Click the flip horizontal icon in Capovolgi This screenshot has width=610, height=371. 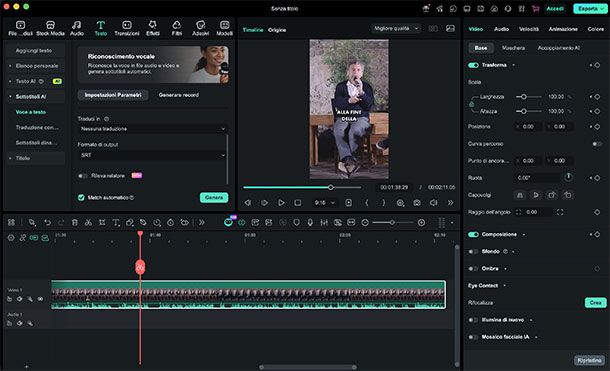pyautogui.click(x=520, y=195)
